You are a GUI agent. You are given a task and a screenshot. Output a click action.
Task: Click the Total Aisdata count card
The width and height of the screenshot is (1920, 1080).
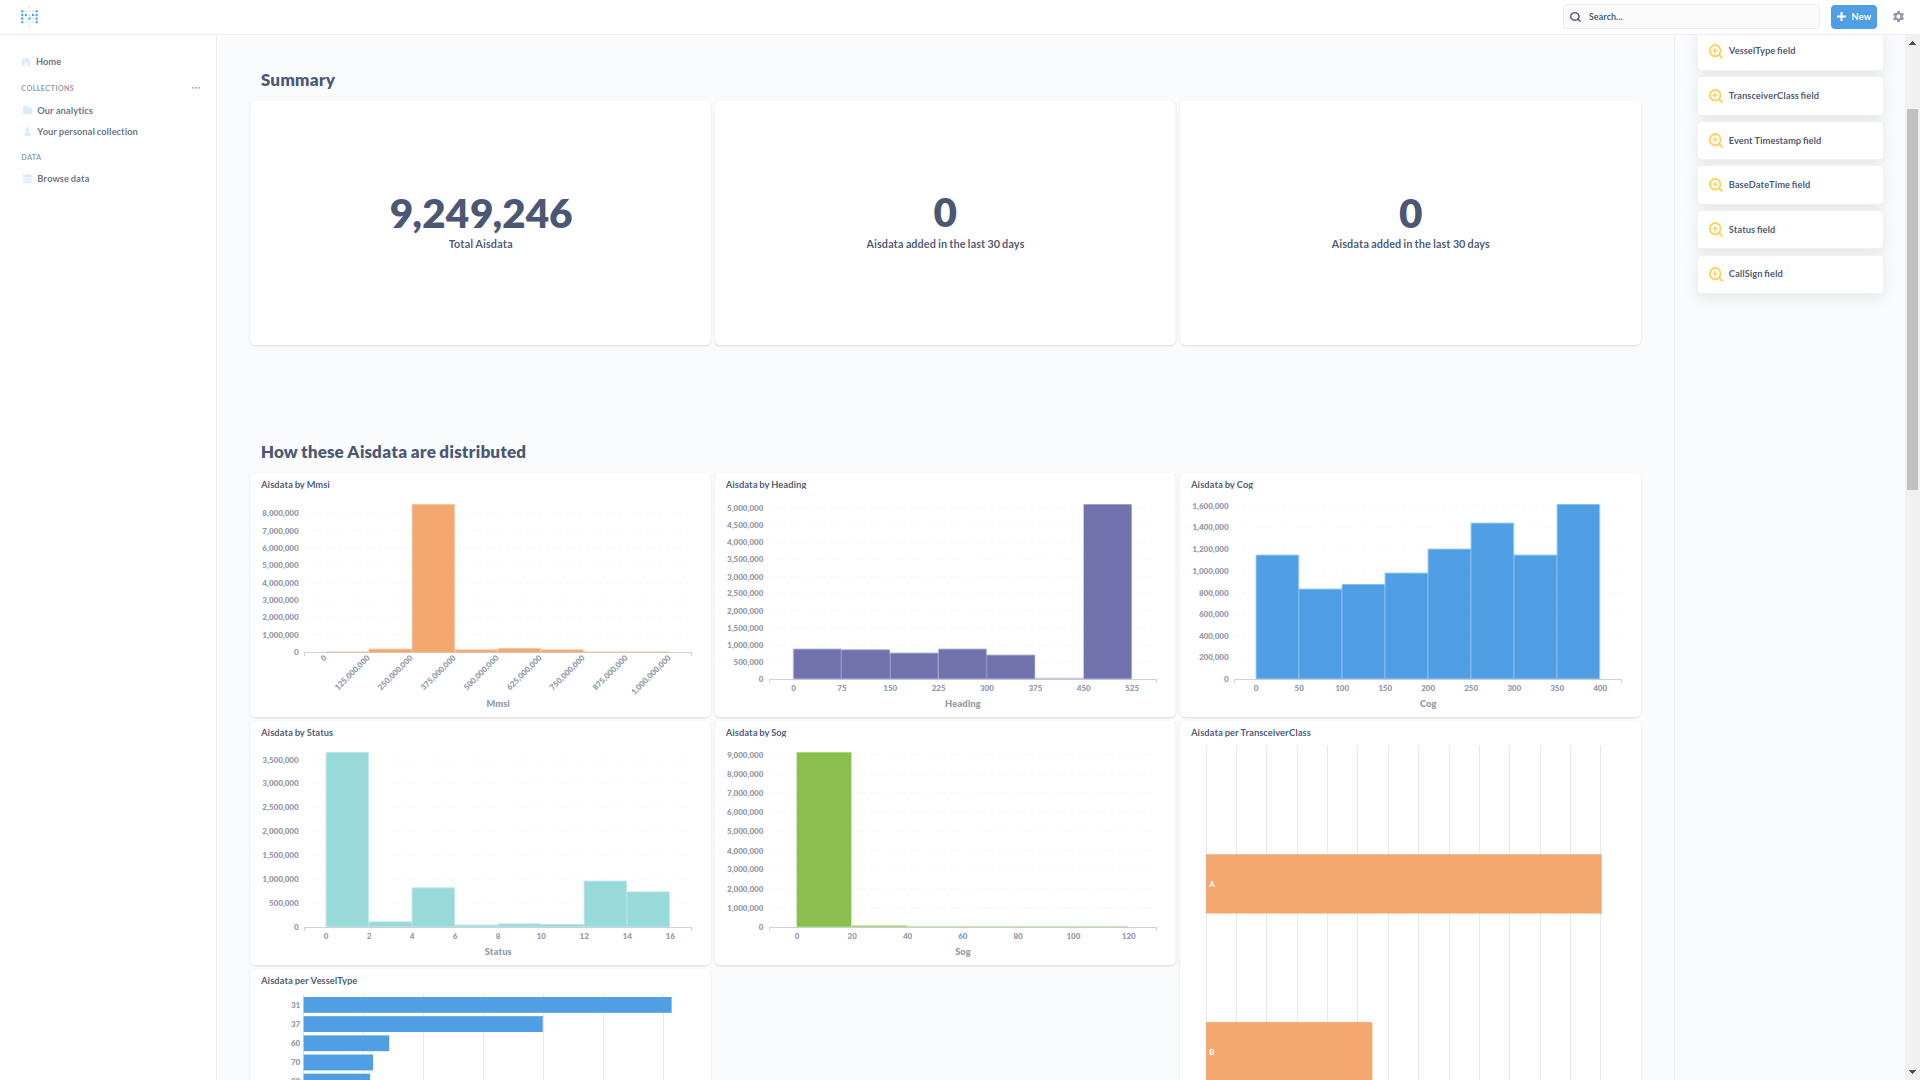pyautogui.click(x=480, y=222)
